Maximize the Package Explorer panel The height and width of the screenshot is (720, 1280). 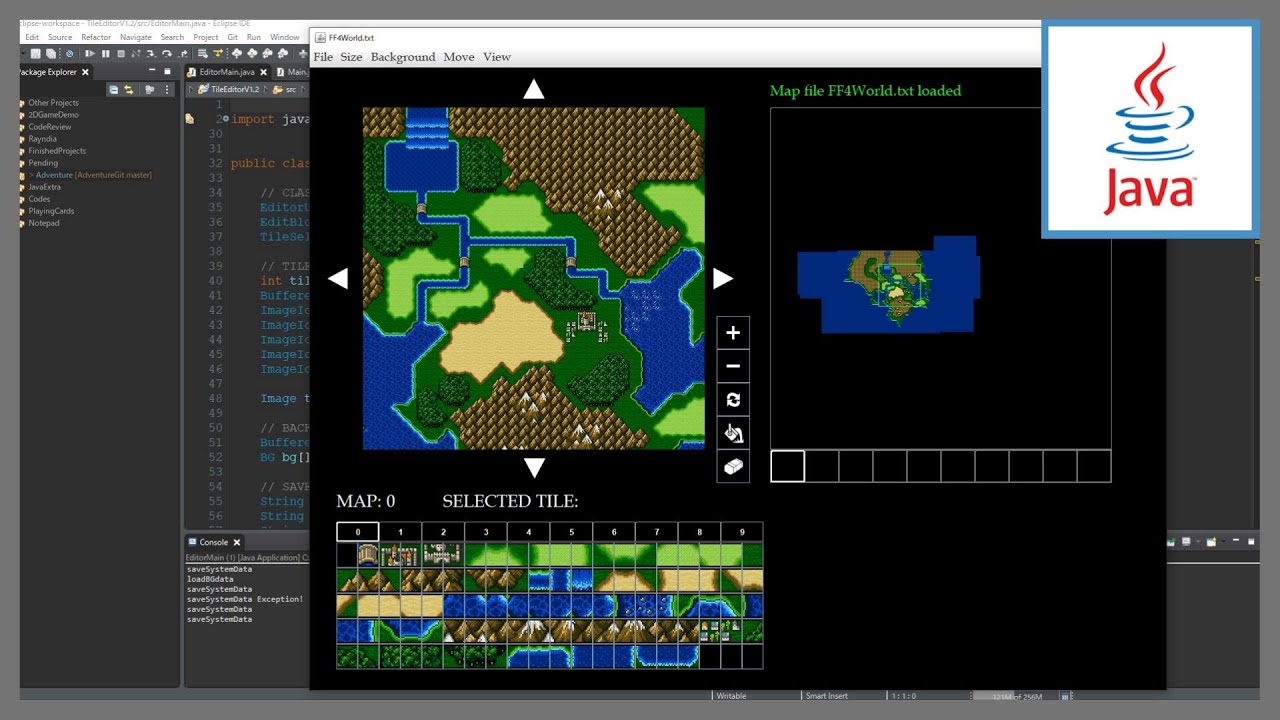(167, 71)
